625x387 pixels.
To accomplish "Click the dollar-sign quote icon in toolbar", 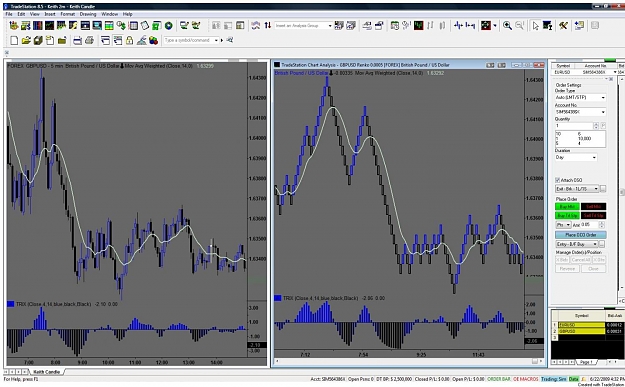I will click(x=121, y=26).
